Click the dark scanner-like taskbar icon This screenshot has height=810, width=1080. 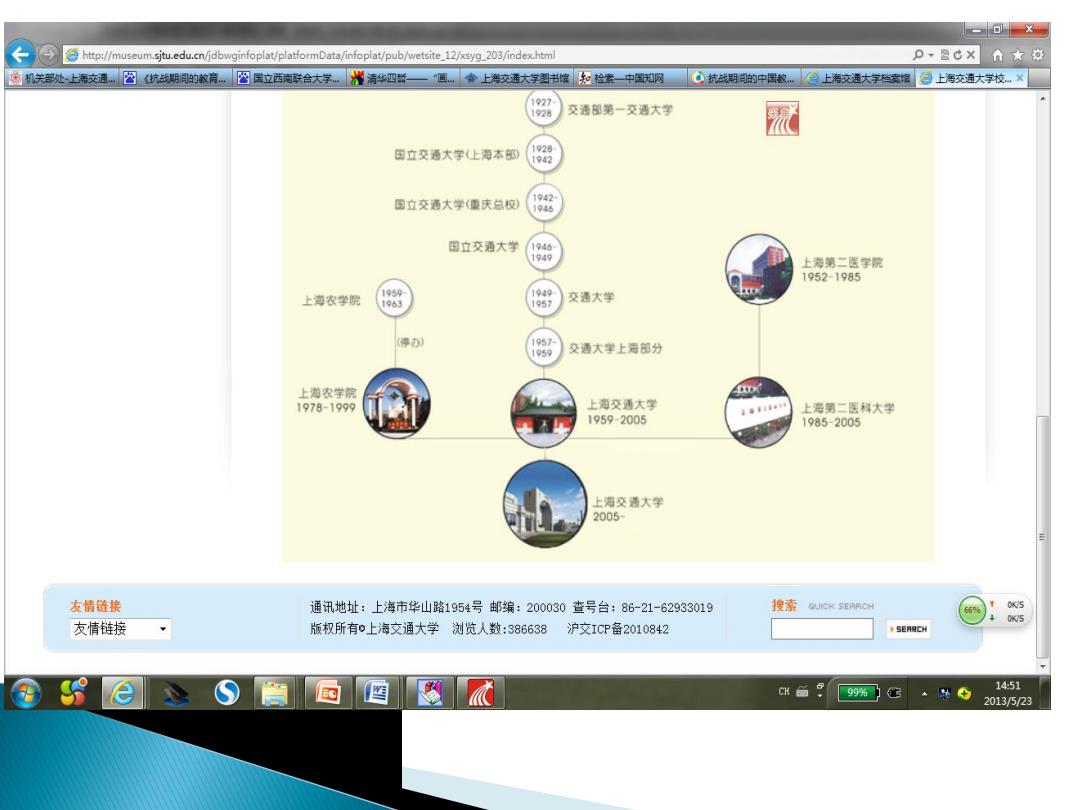click(x=176, y=693)
